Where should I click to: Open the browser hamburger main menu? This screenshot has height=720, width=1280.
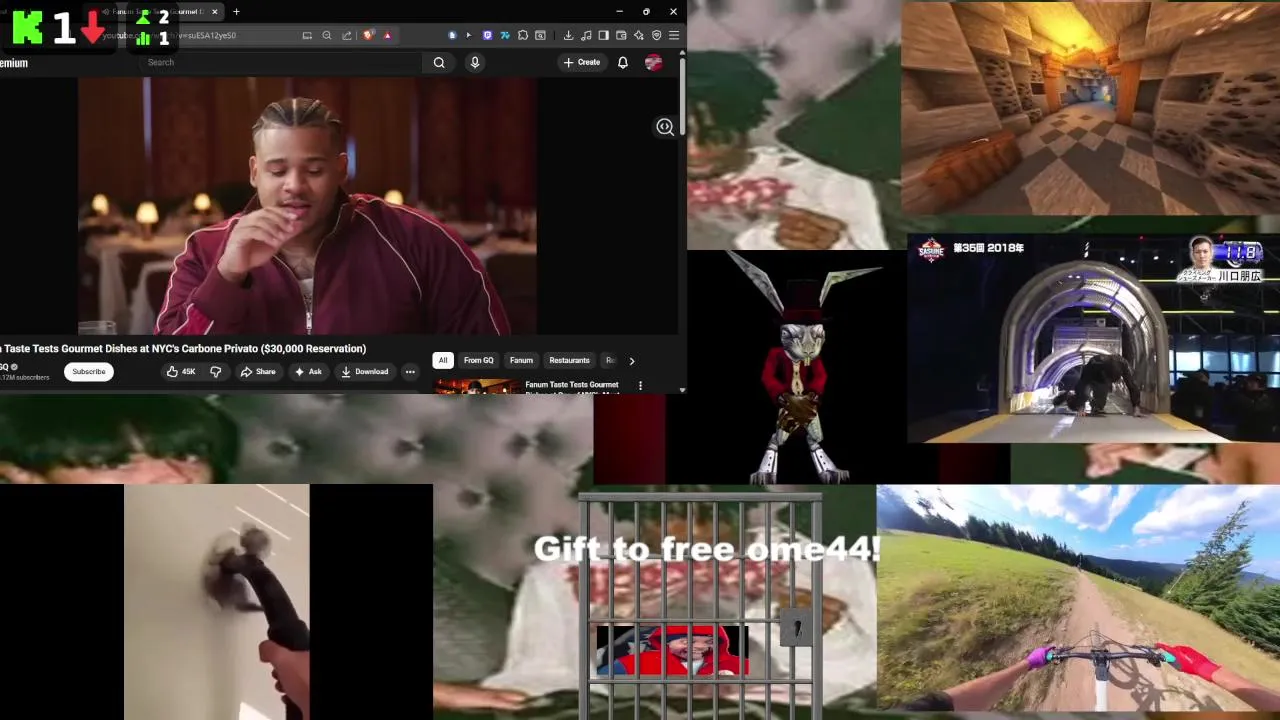(x=674, y=35)
